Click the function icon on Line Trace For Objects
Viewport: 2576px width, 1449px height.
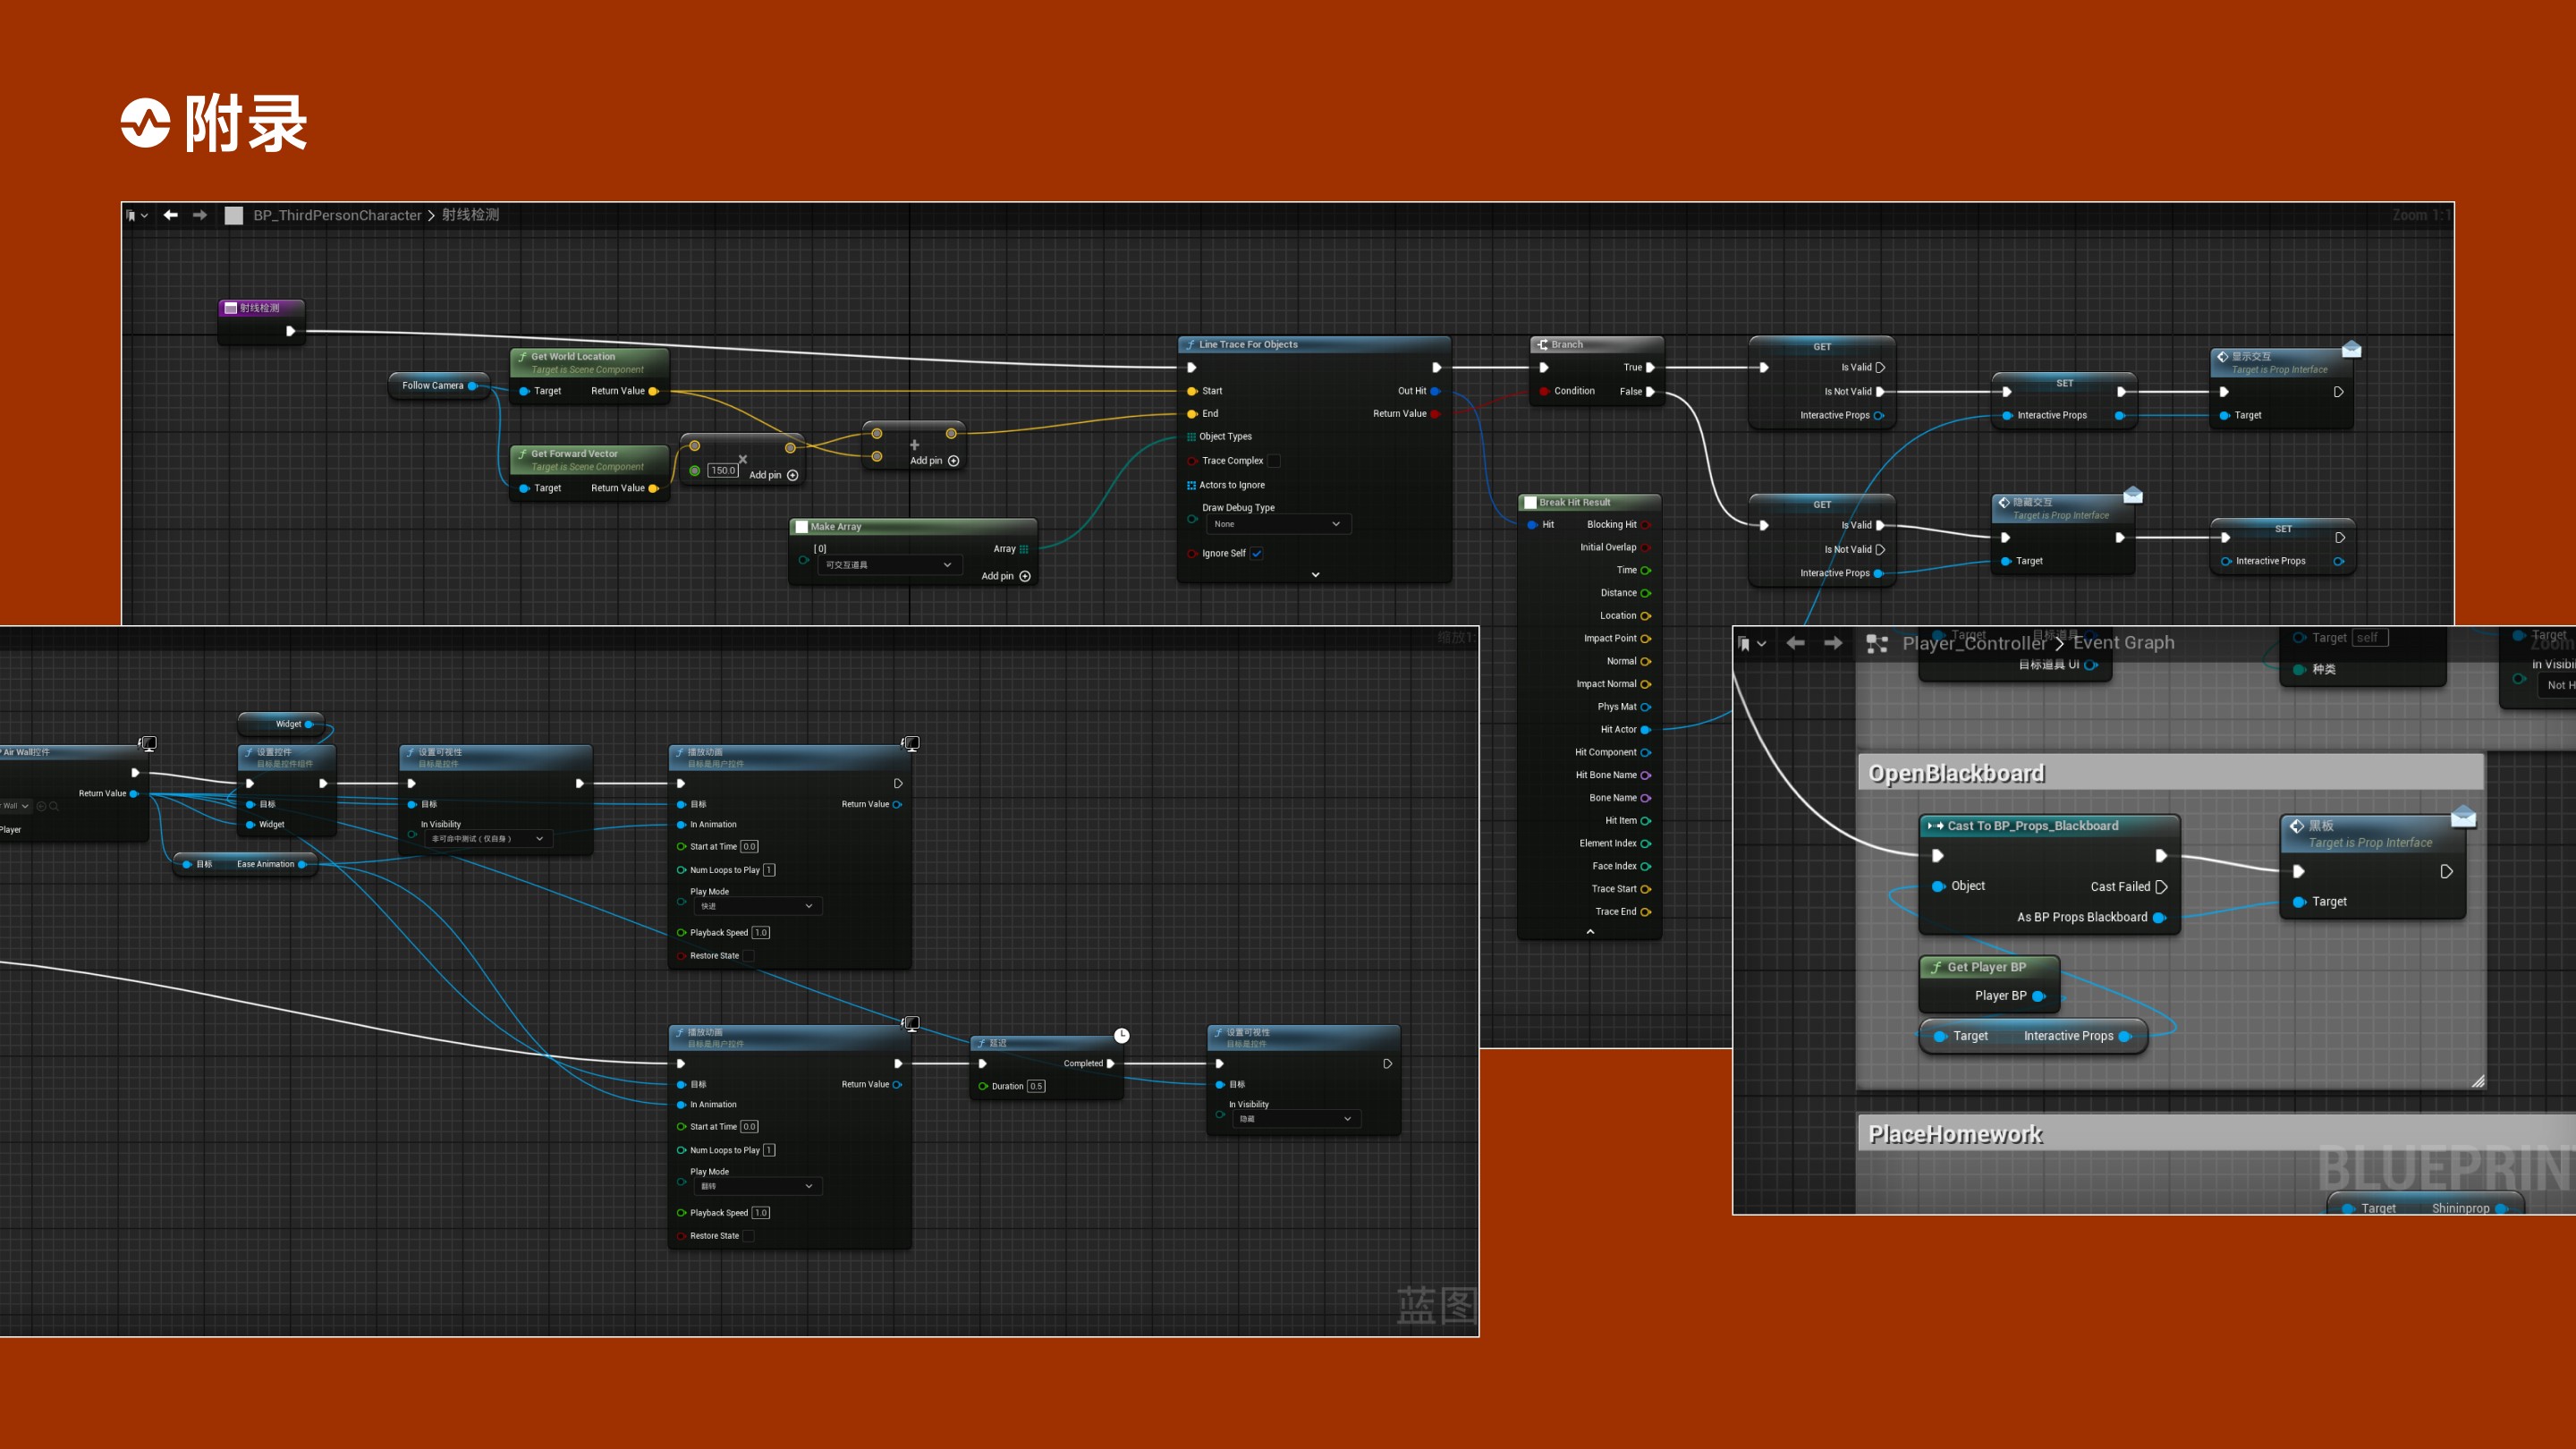[x=1190, y=345]
